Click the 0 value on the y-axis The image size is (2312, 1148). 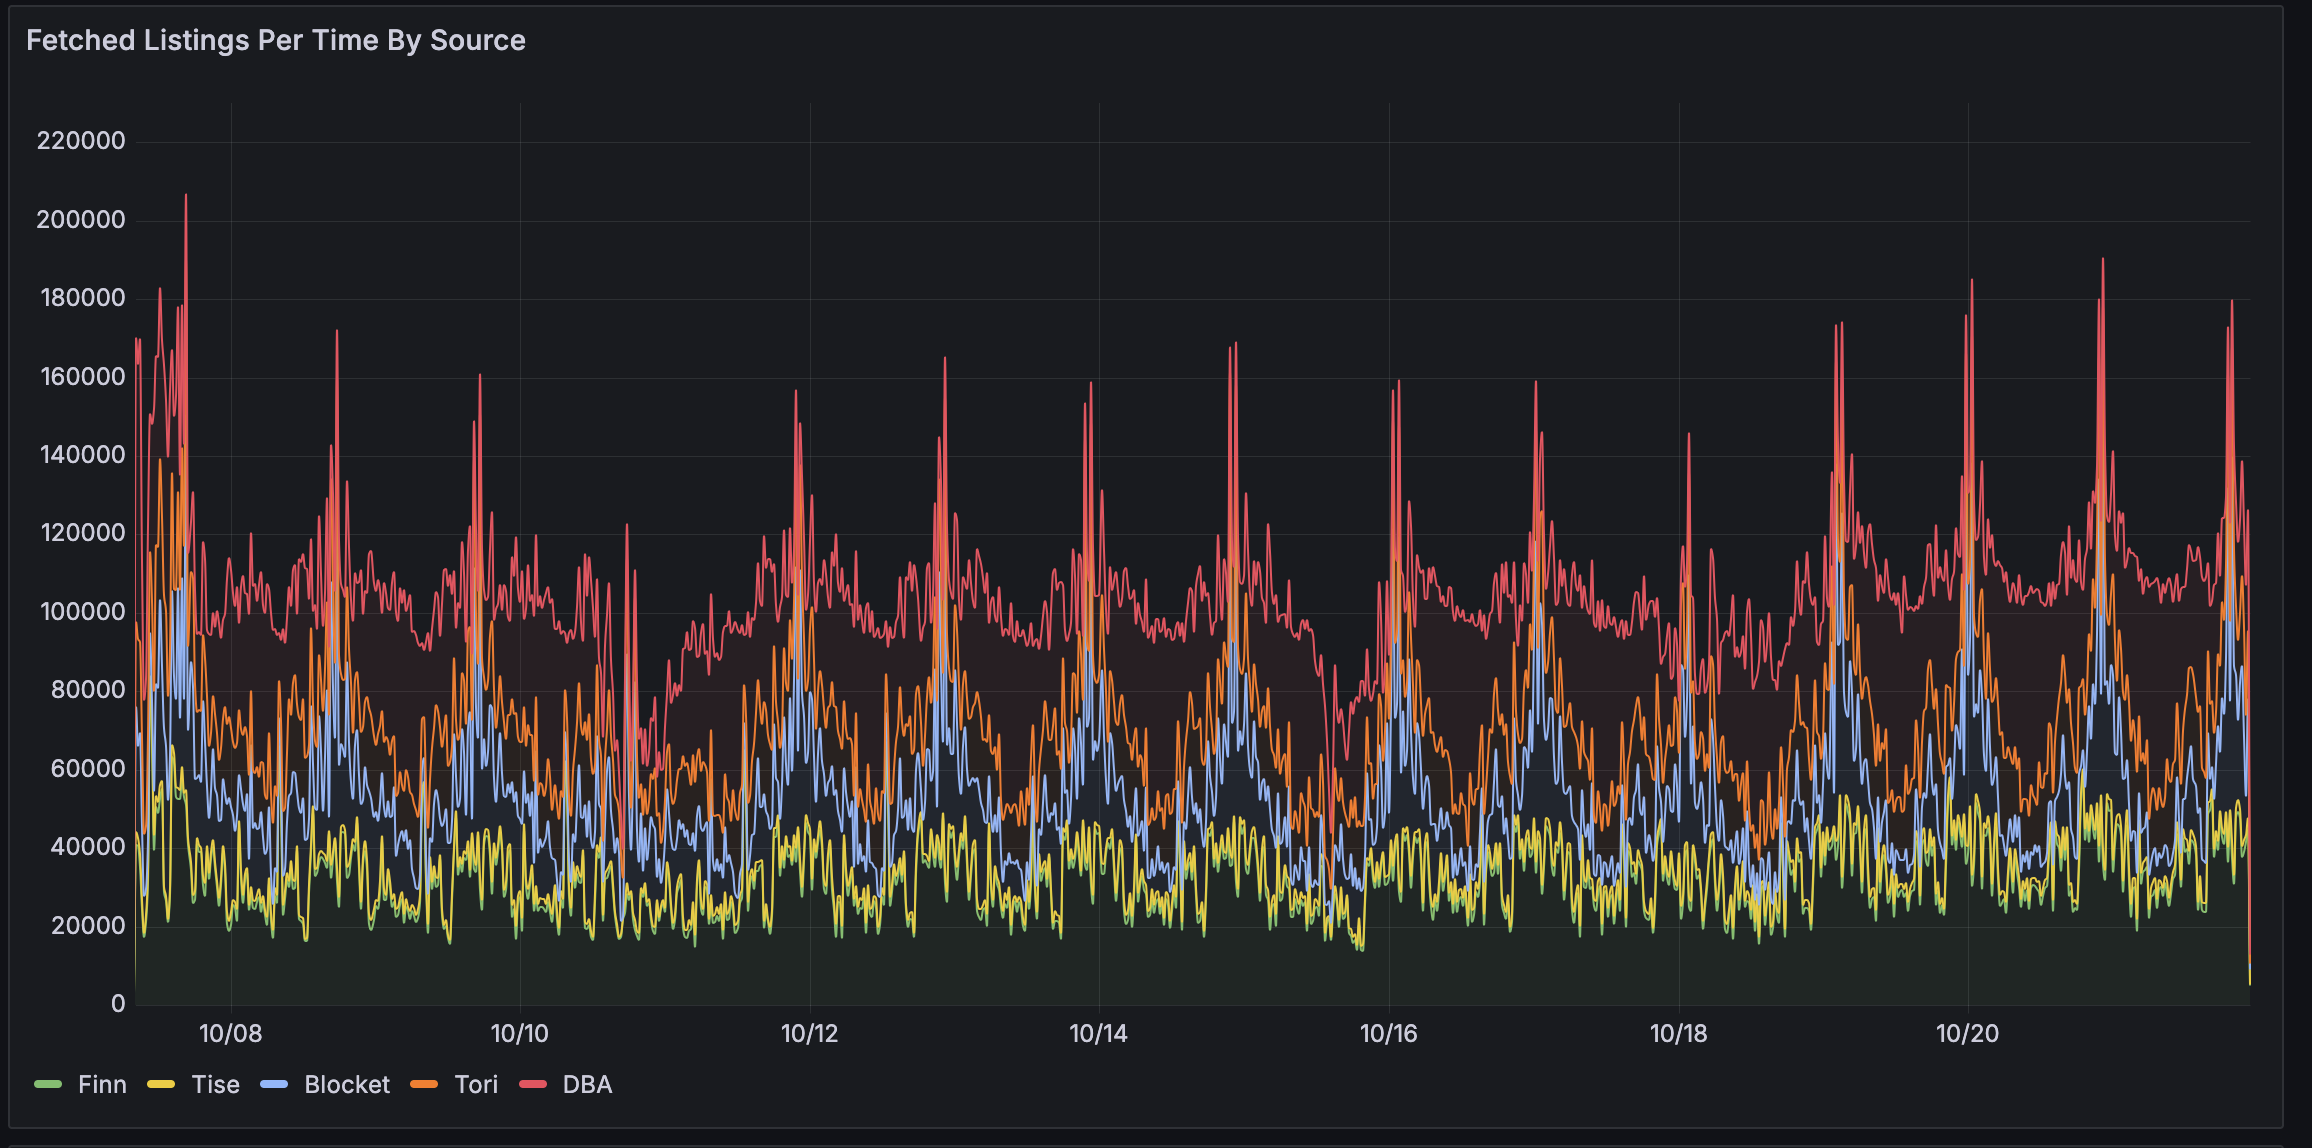click(x=117, y=1000)
